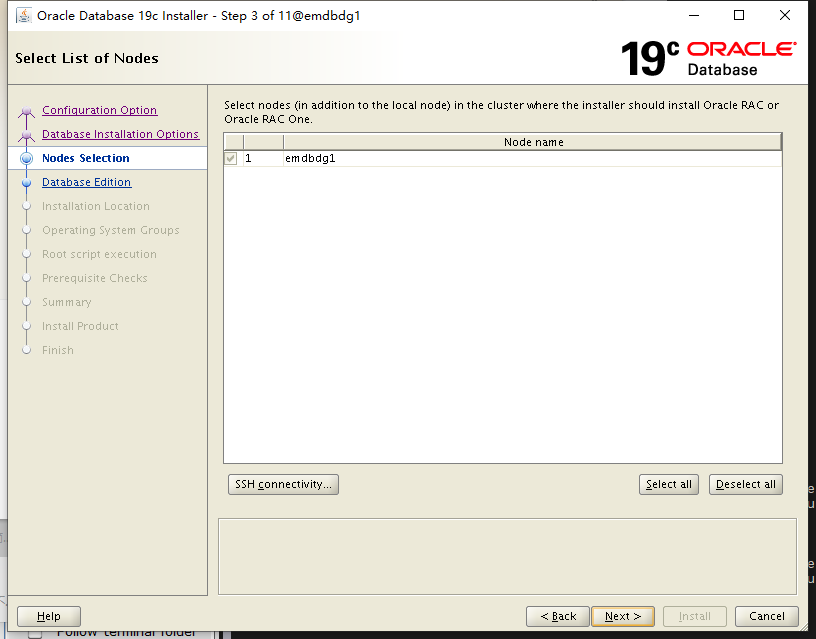Screen dimensions: 816x639
Task: Jump to the Database Edition step
Action: point(86,182)
